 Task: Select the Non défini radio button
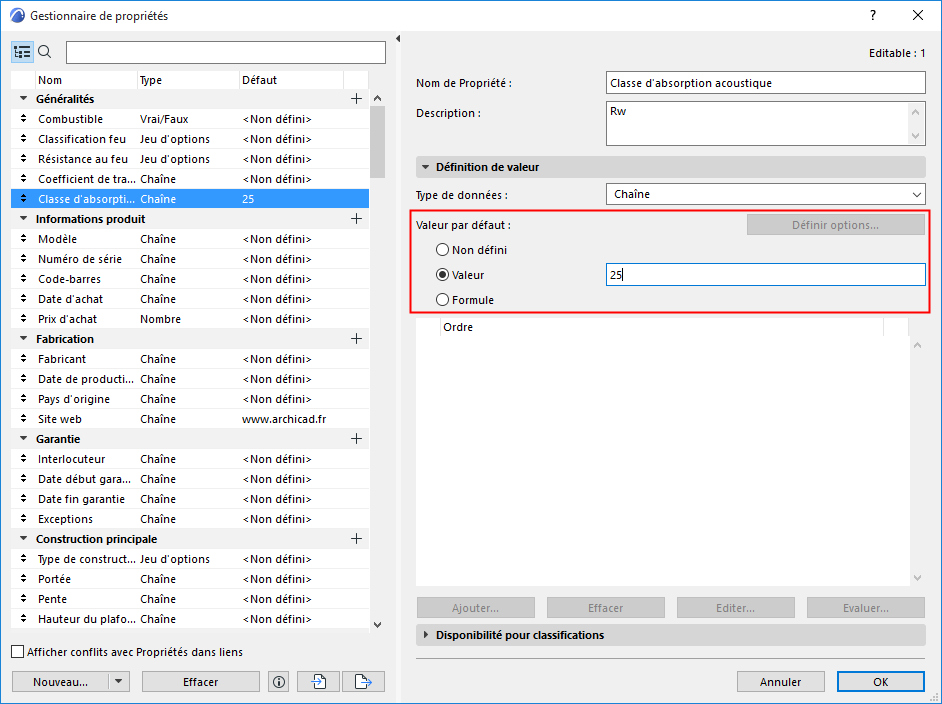click(443, 250)
